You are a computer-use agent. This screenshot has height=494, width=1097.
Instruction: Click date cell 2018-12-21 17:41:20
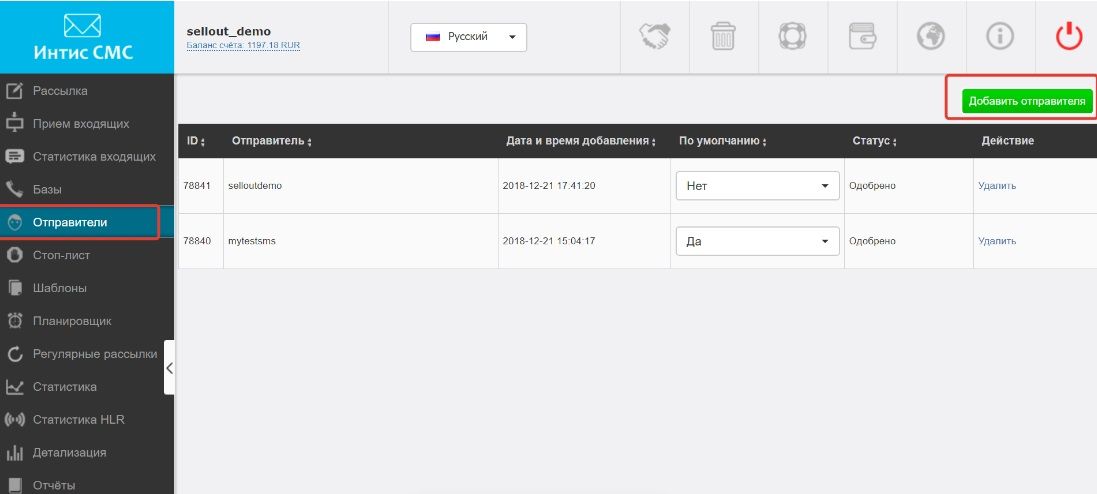tap(548, 186)
